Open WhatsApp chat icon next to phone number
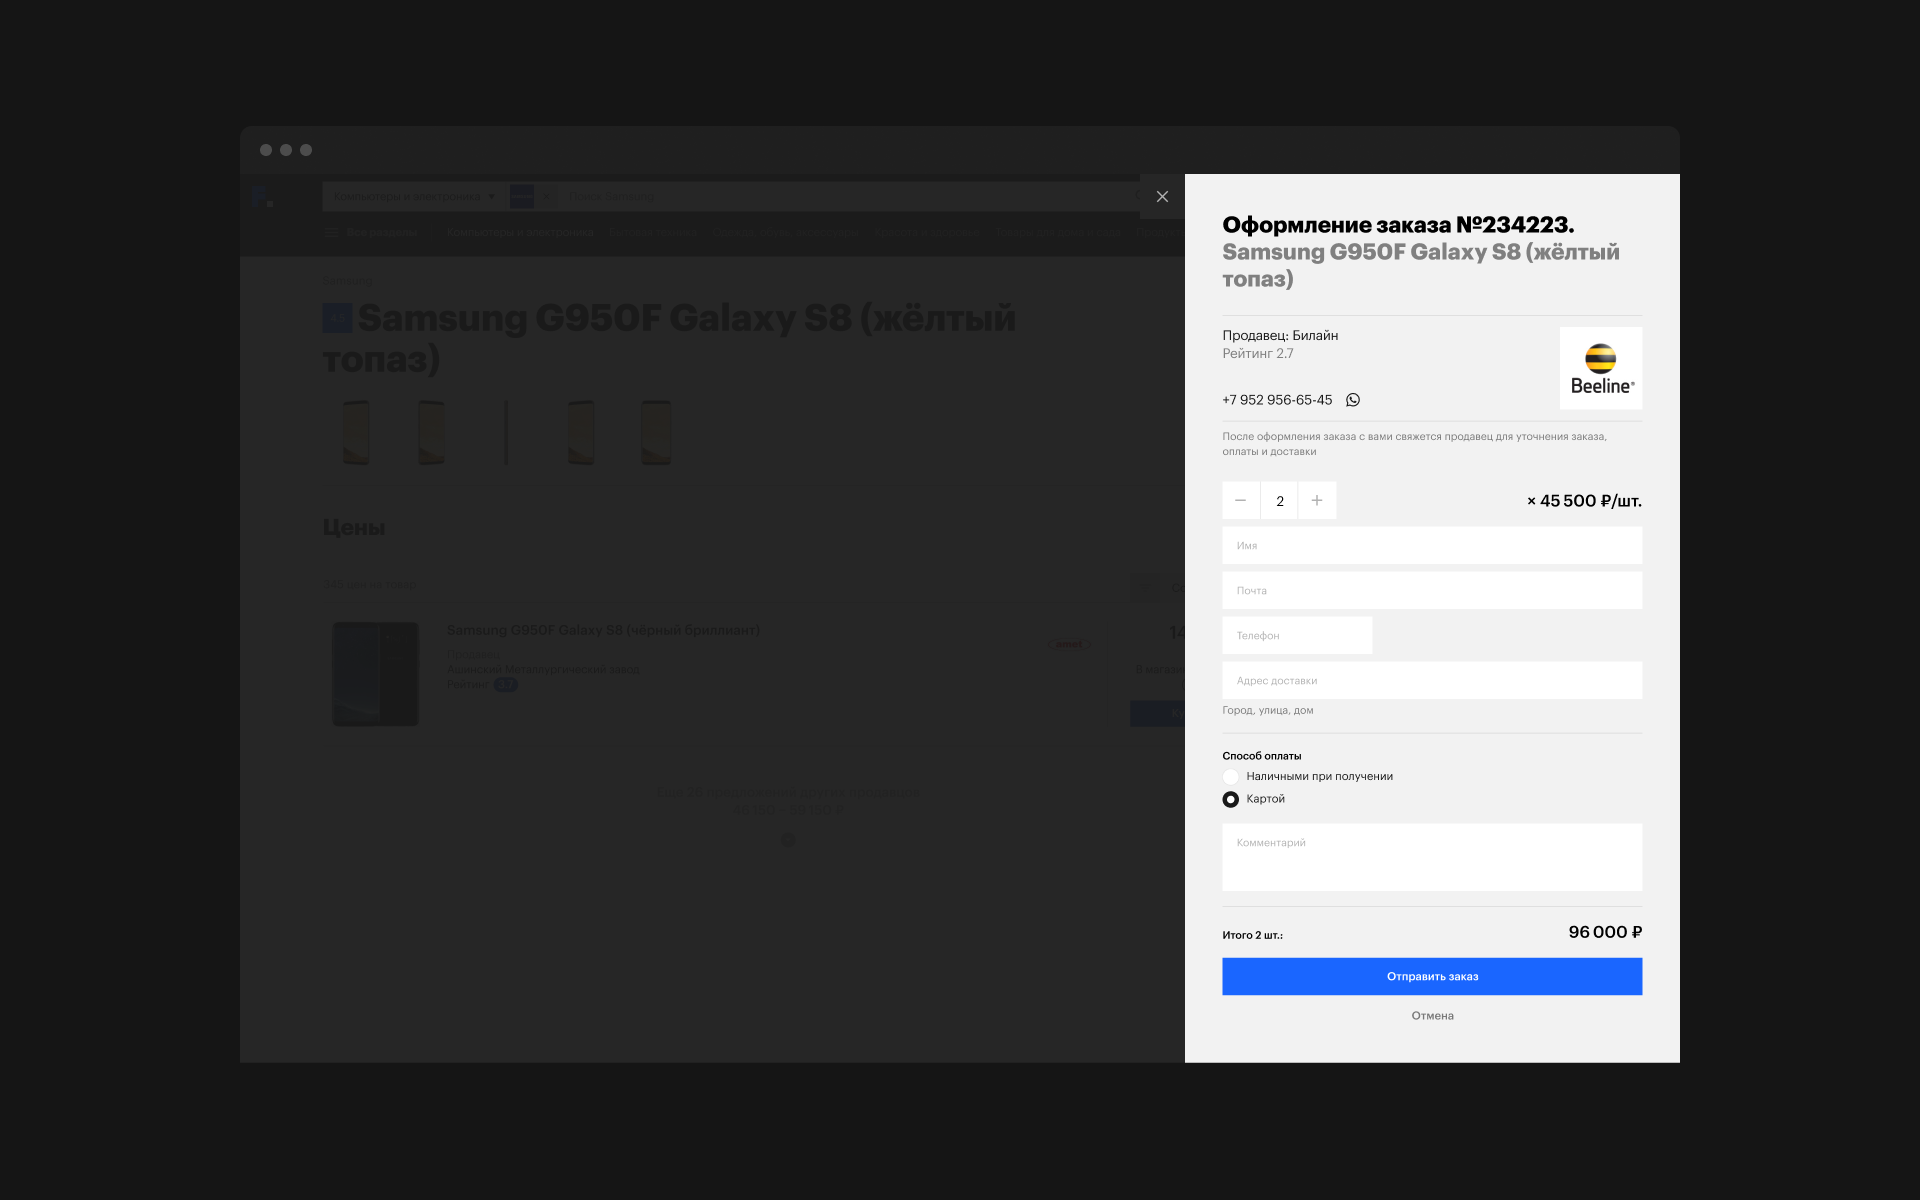The height and width of the screenshot is (1200, 1920). click(x=1353, y=400)
